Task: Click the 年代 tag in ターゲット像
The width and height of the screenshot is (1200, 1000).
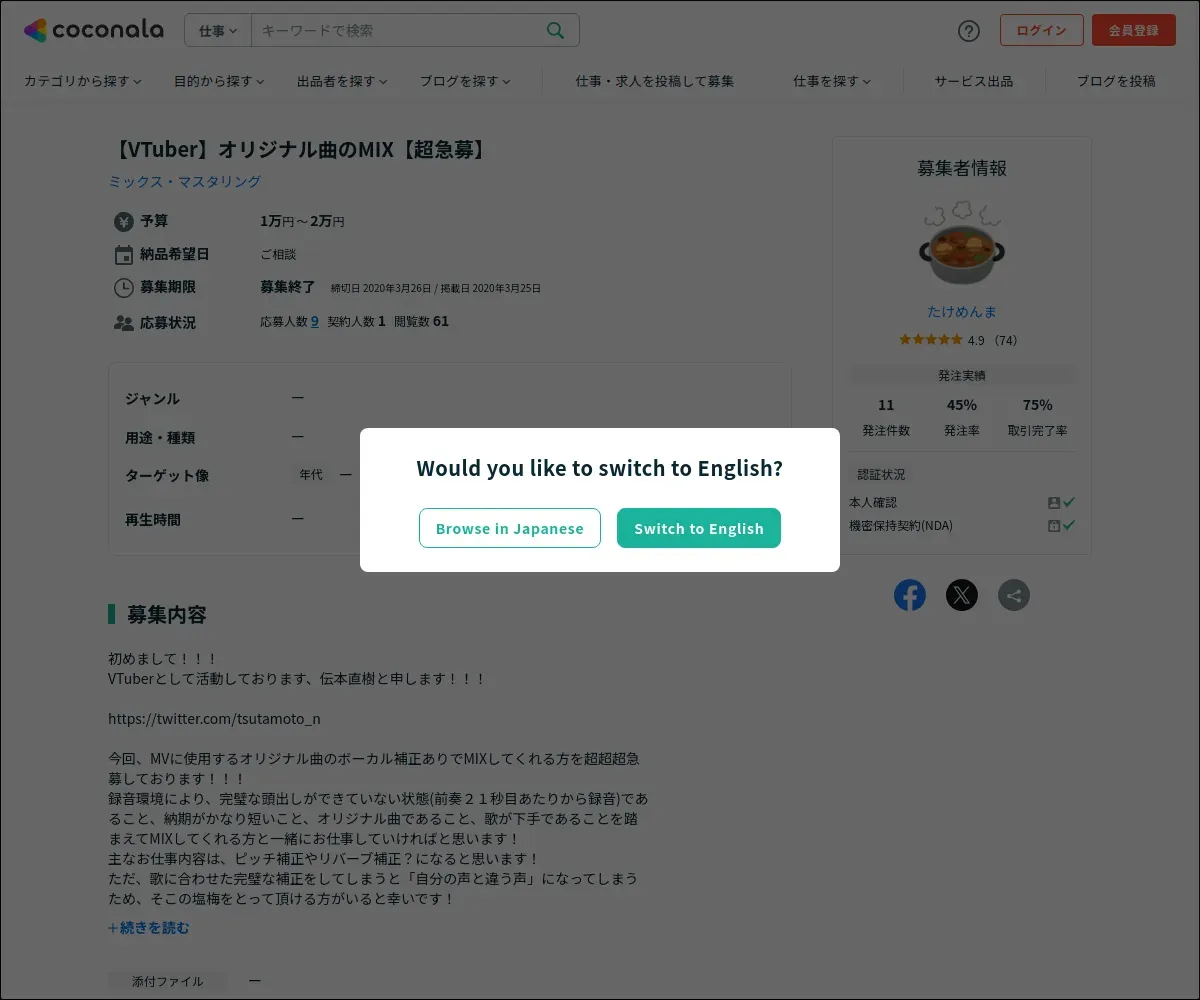Action: pyautogui.click(x=311, y=474)
